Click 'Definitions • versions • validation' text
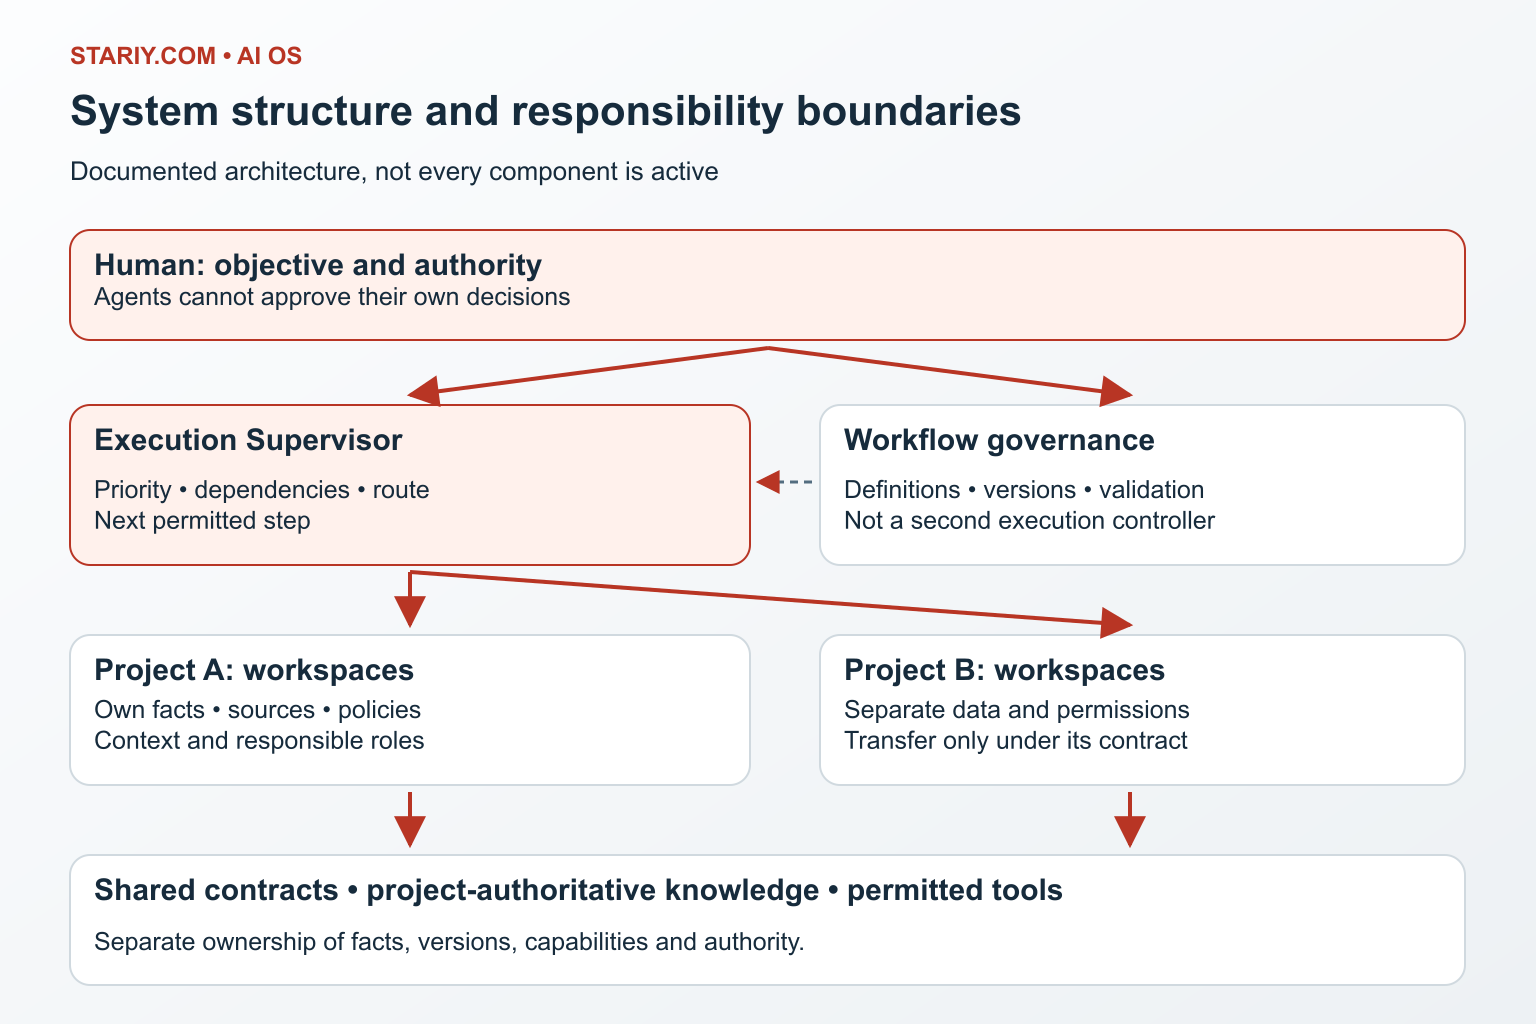Screen dimensions: 1536x1024 click(1024, 490)
